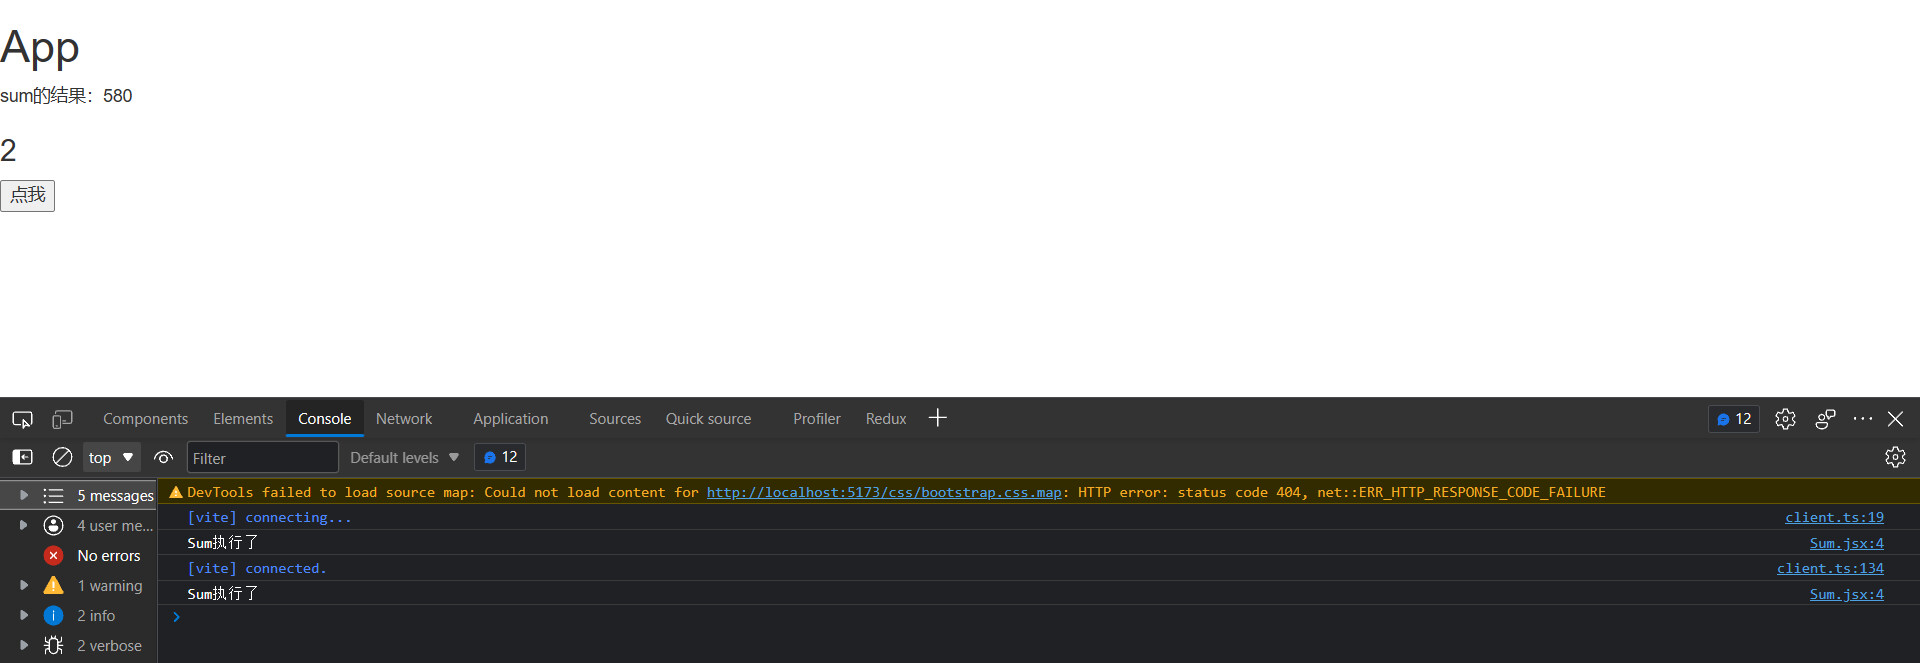Open the bootstrap.css.map URL link
Image resolution: width=1920 pixels, height=663 pixels.
click(x=883, y=492)
